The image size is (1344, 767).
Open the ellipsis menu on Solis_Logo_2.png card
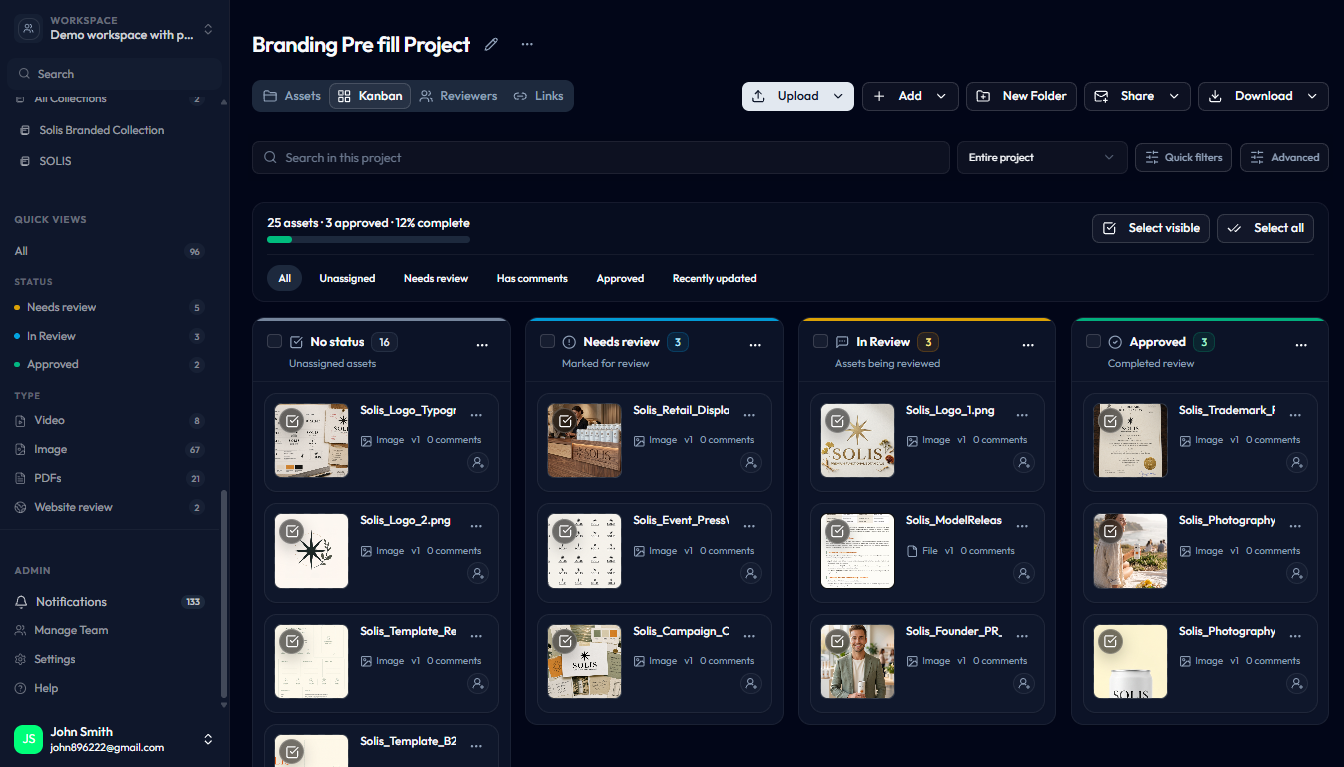(476, 525)
